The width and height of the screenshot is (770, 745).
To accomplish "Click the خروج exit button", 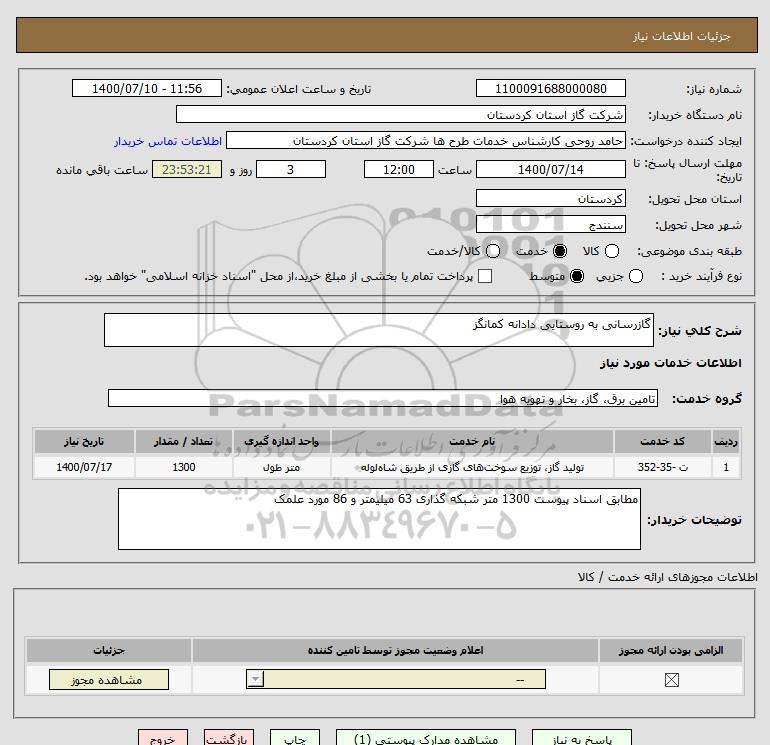I will coord(163,738).
